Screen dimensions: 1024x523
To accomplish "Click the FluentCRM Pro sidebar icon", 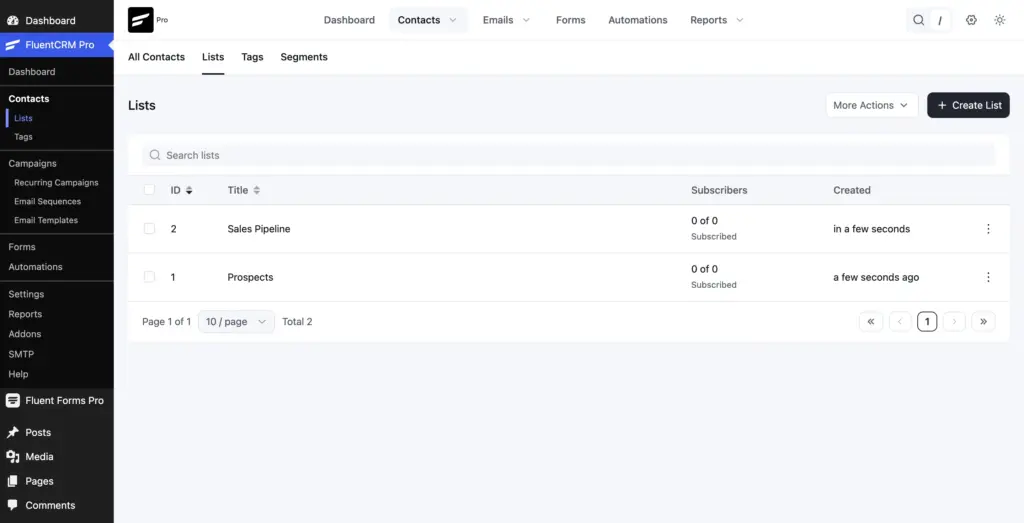I will point(12,45).
